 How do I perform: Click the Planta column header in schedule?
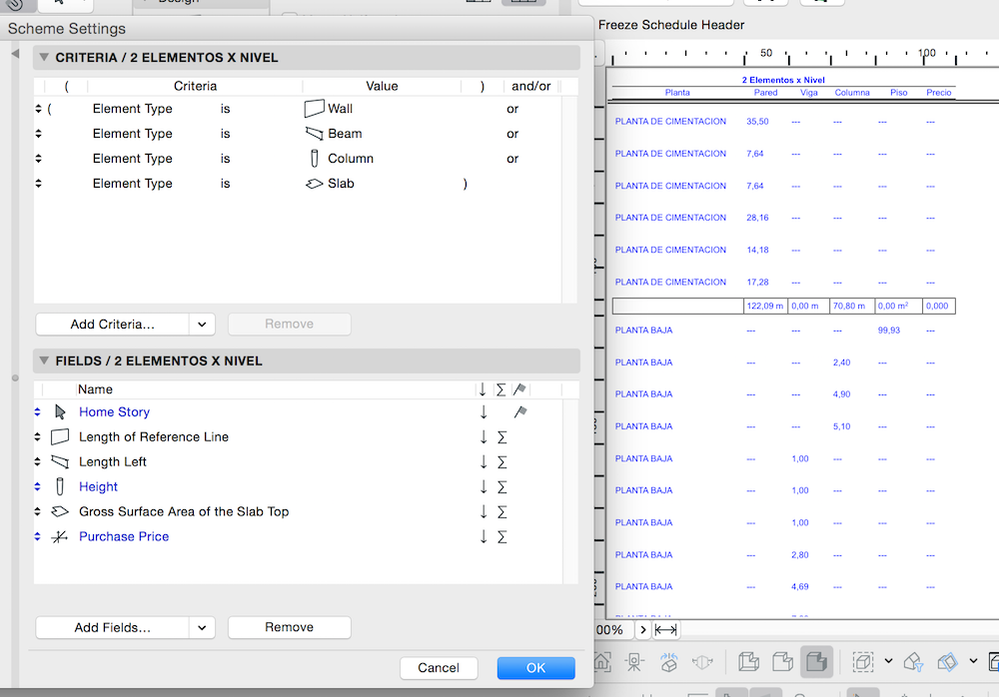(677, 92)
